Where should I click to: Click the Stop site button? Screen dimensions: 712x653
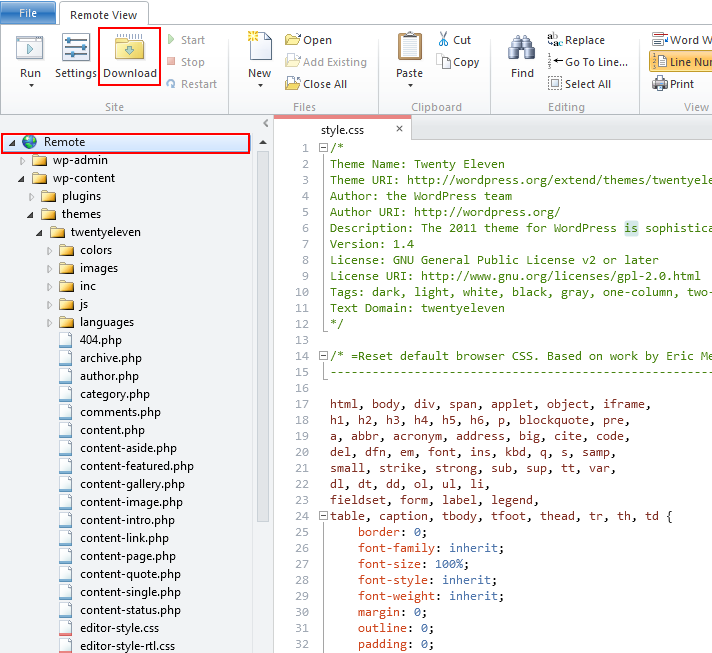186,62
